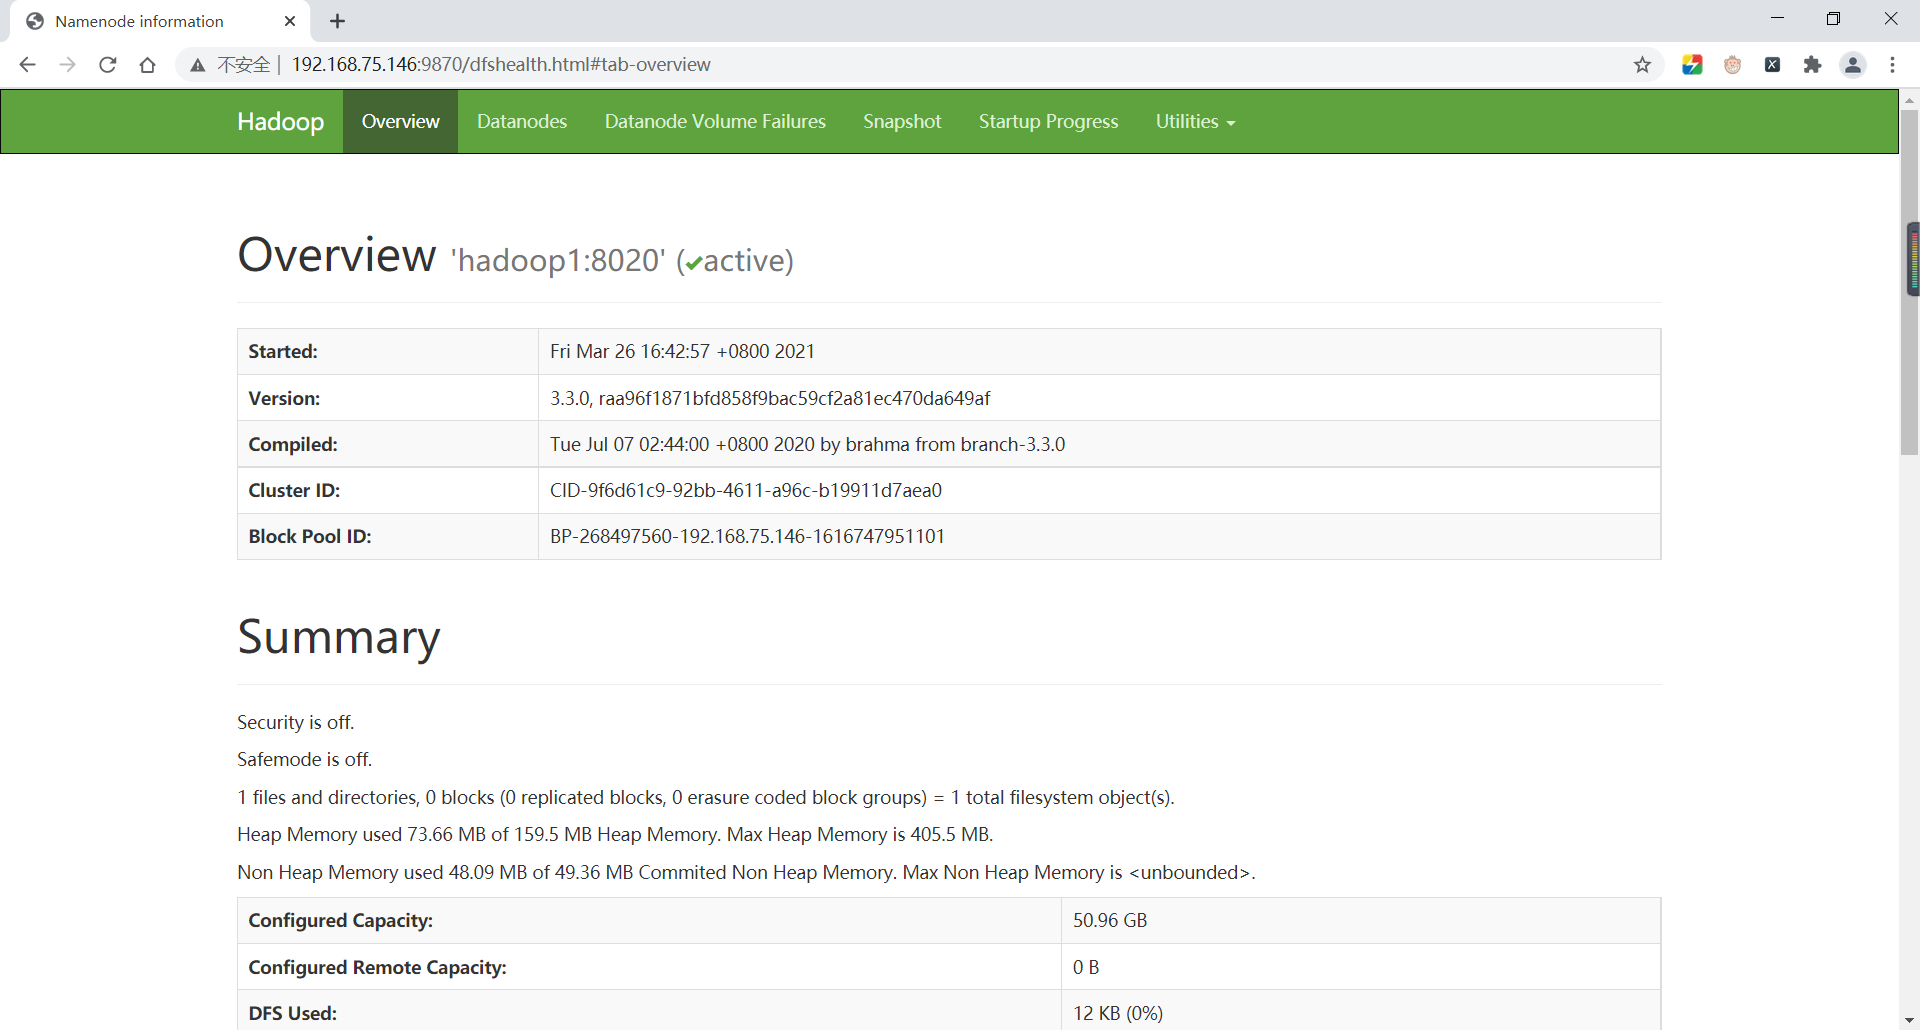This screenshot has width=1920, height=1030.
Task: Bookmark this page with the star
Action: [x=1642, y=65]
